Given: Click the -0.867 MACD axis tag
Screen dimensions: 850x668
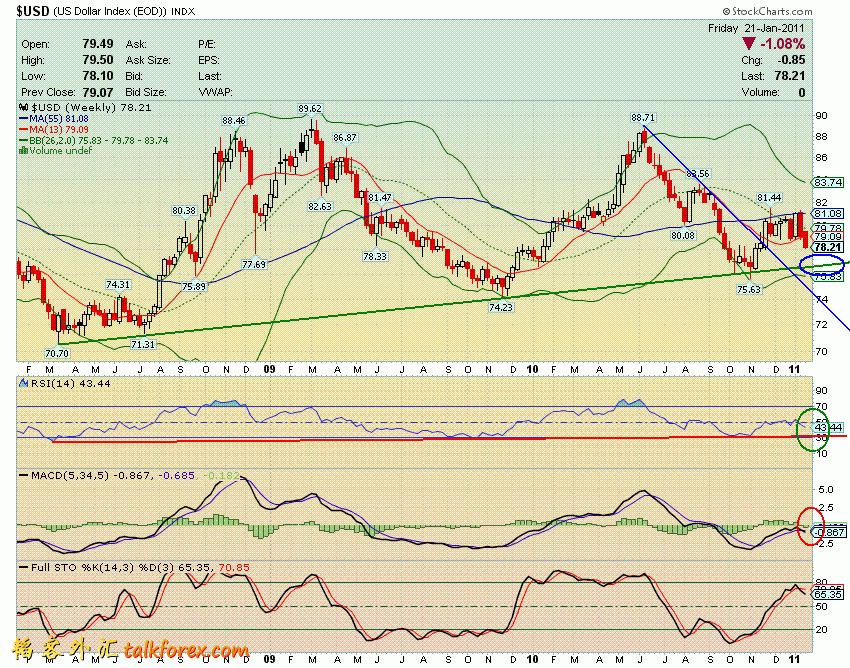Looking at the screenshot, I should [x=829, y=532].
